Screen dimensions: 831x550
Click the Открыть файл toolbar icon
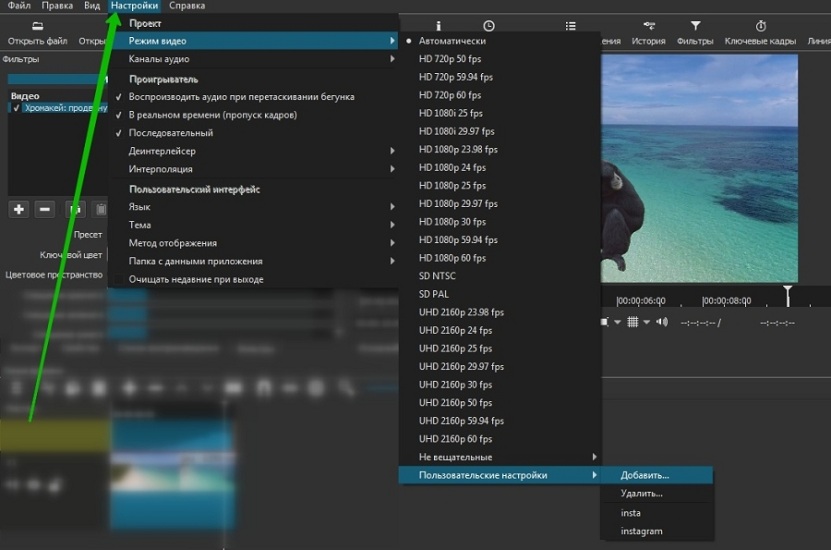(37, 26)
